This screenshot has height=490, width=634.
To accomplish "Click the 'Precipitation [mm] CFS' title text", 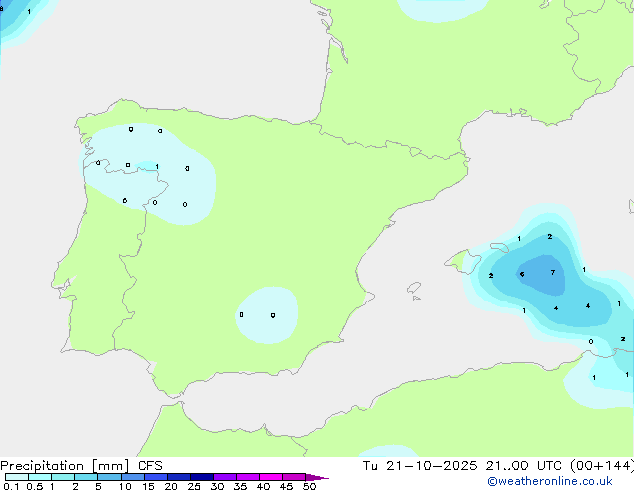I will (81, 466).
